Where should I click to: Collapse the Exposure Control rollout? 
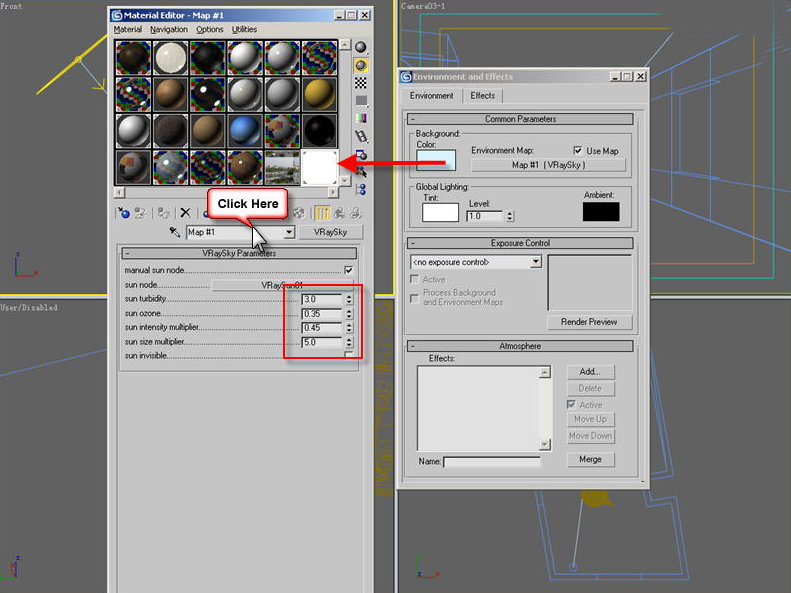[x=520, y=243]
